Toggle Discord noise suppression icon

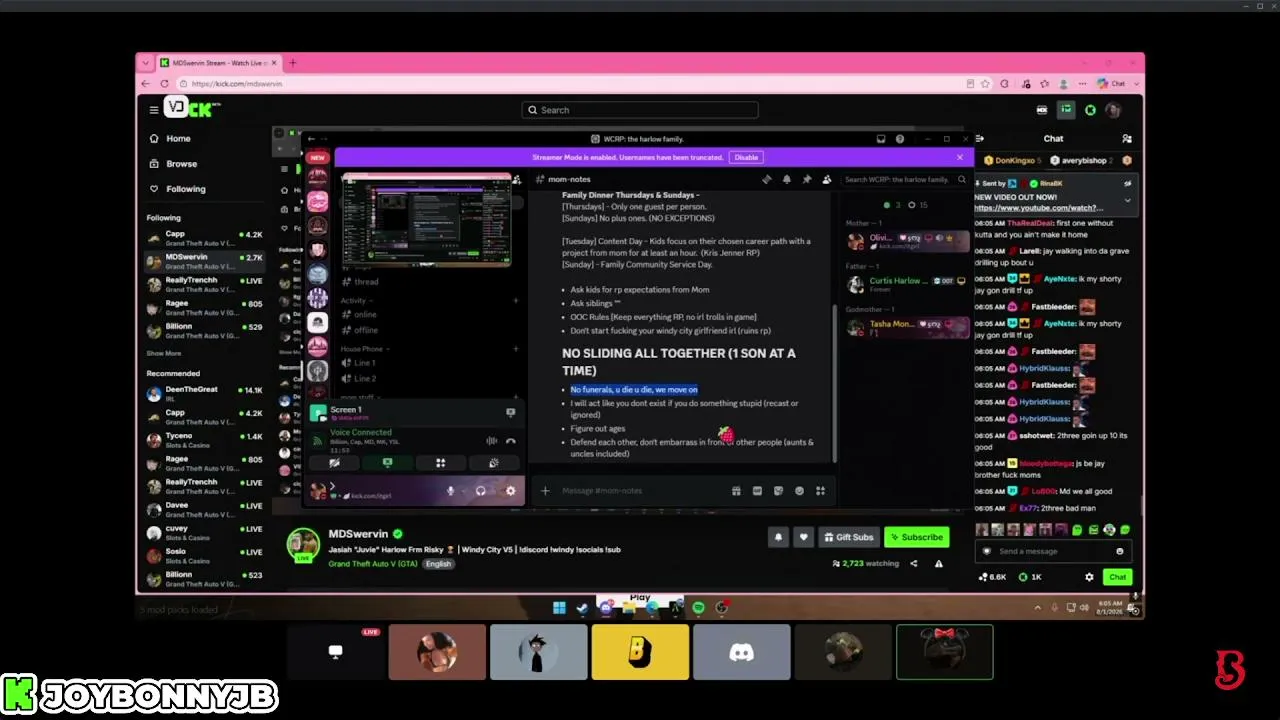(x=491, y=440)
